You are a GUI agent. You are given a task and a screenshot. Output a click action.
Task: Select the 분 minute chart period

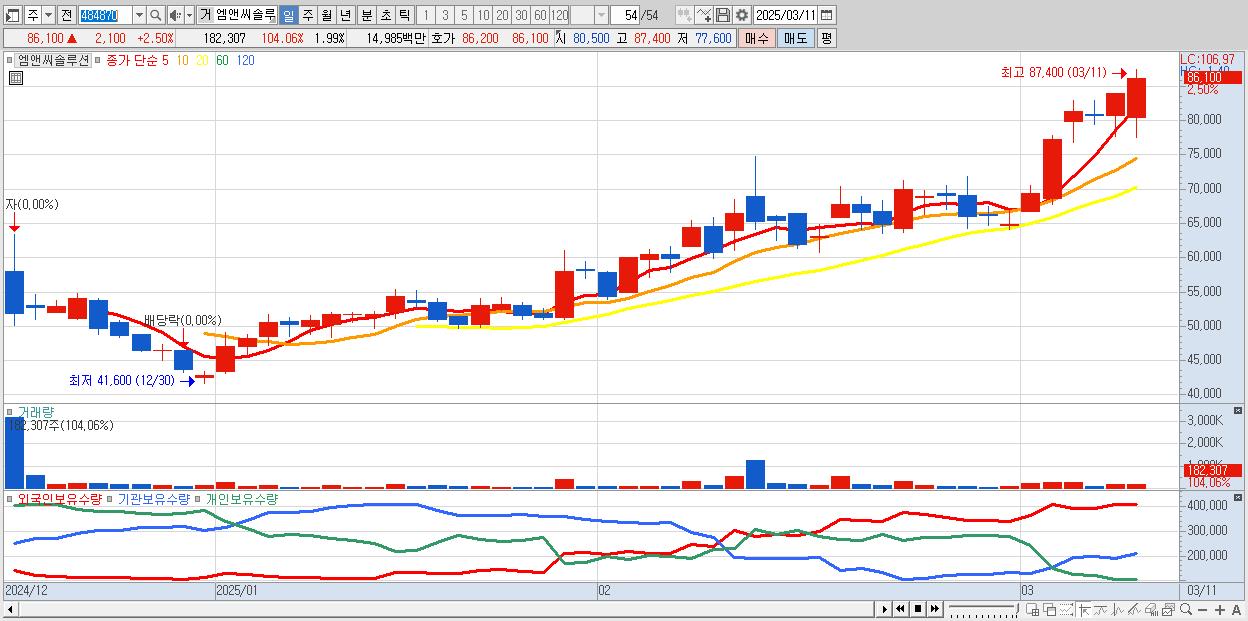[366, 15]
